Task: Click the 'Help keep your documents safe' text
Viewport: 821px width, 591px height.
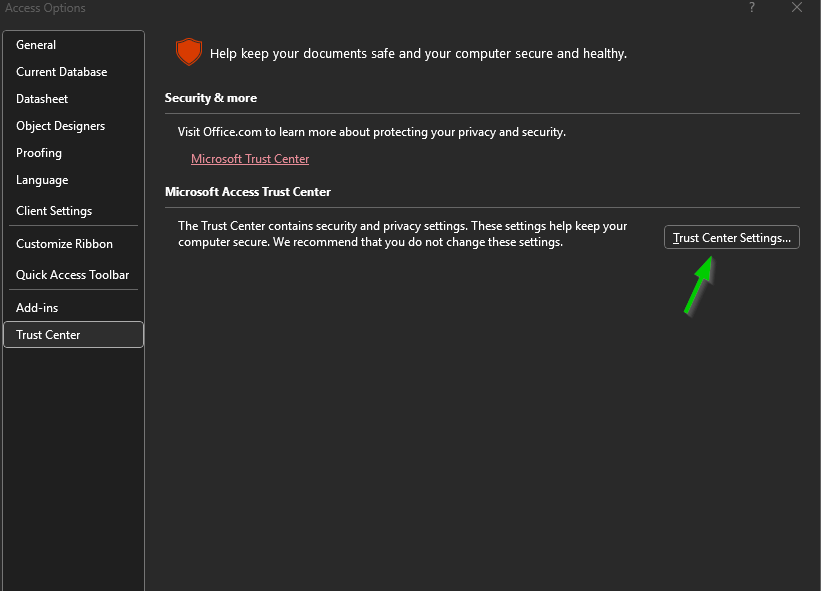Action: click(x=418, y=53)
